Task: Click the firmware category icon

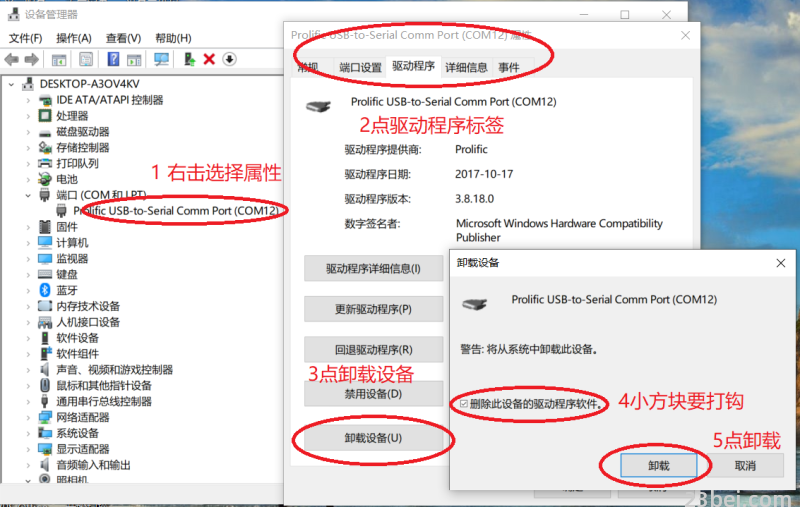Action: pyautogui.click(x=45, y=226)
